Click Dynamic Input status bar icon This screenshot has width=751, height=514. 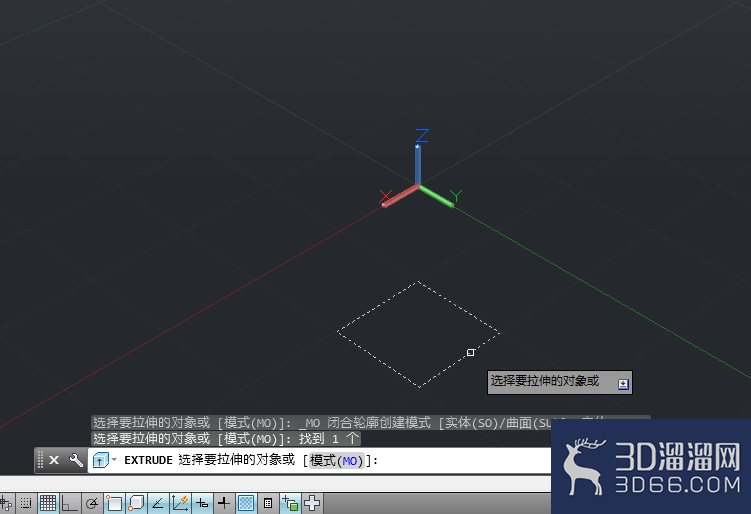pos(202,503)
